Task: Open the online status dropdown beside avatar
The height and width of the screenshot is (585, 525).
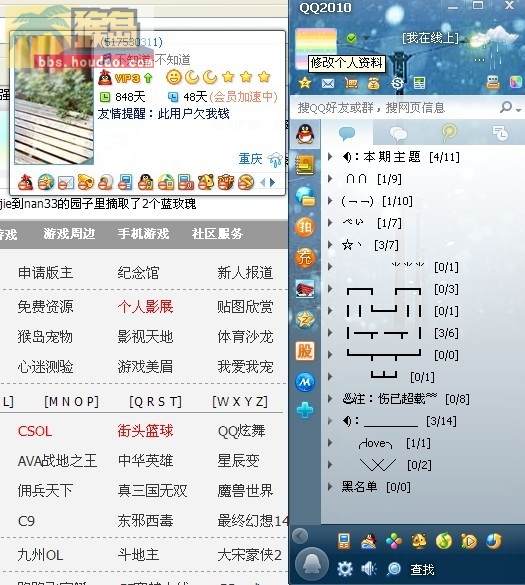Action: [x=366, y=38]
